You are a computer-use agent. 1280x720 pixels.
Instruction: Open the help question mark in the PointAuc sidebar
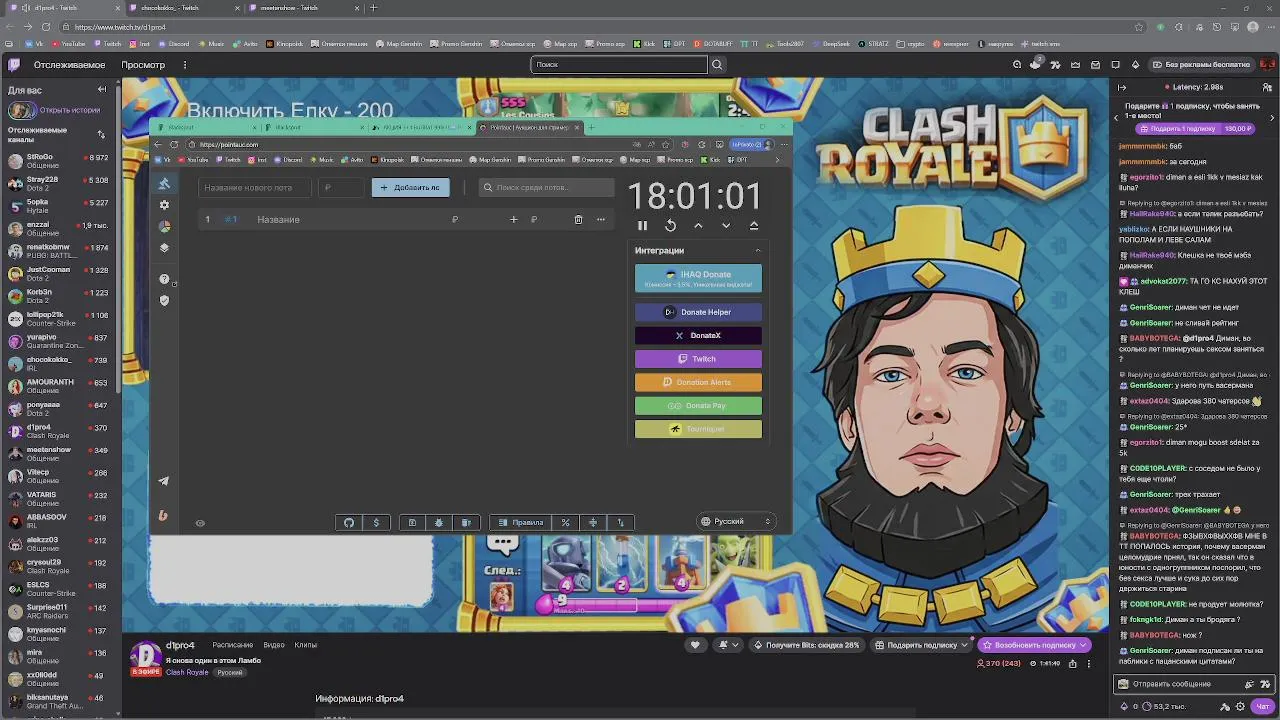[164, 279]
